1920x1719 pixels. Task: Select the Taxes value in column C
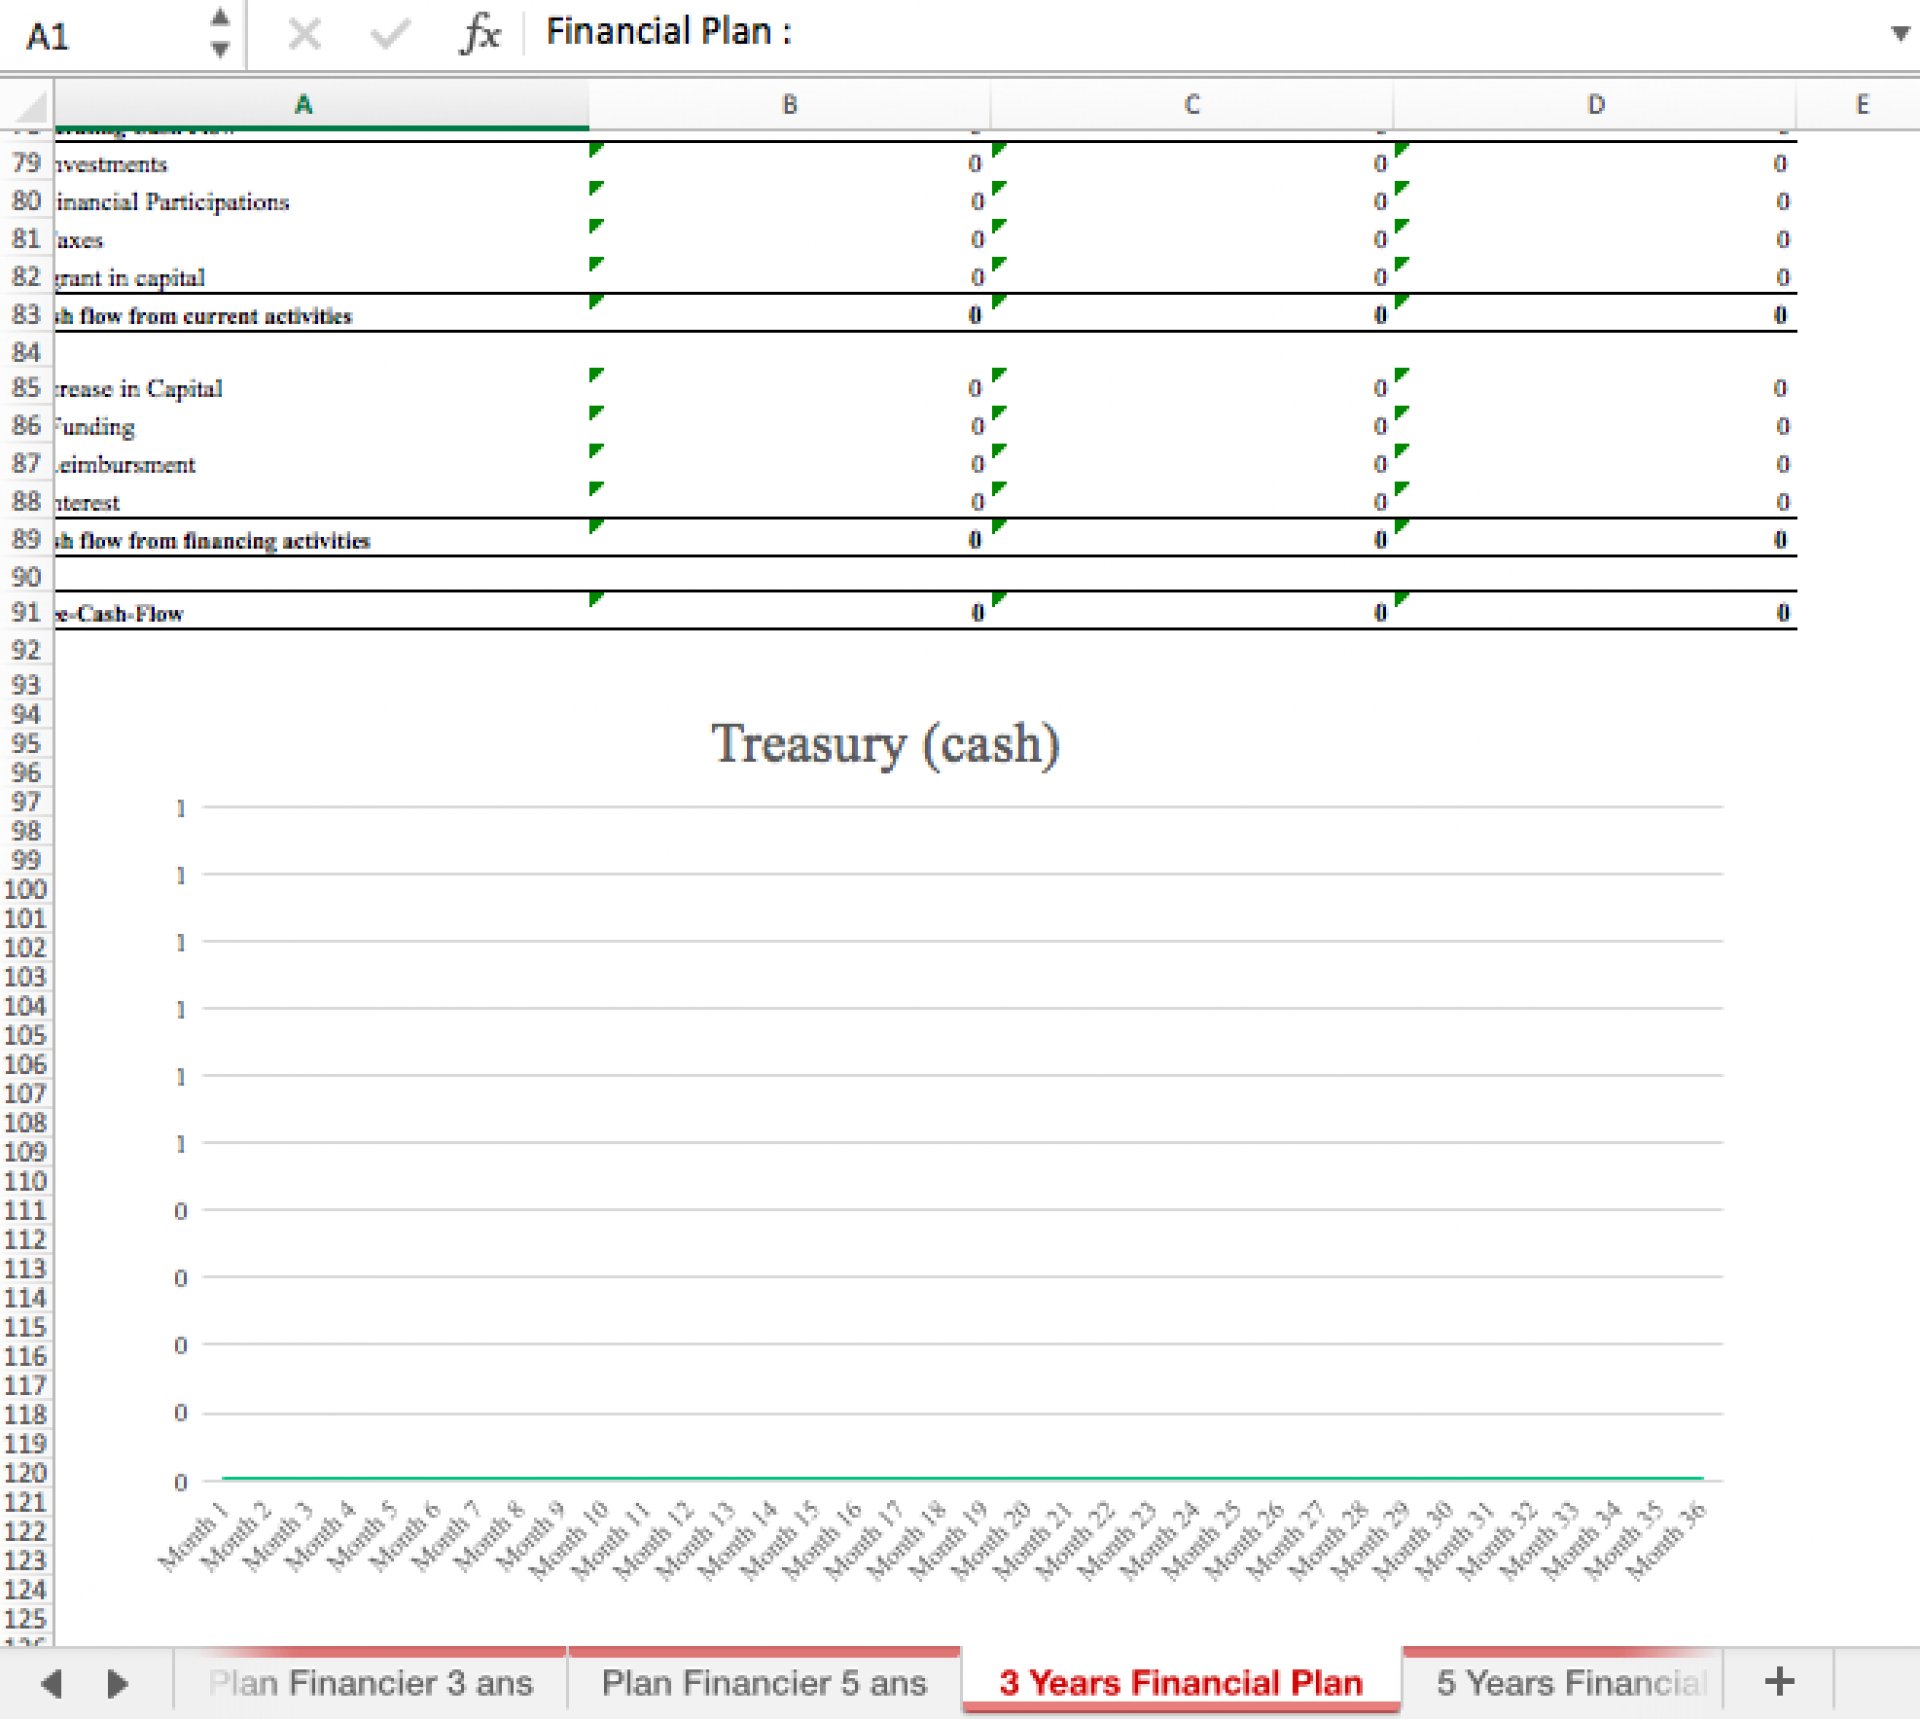click(1192, 240)
